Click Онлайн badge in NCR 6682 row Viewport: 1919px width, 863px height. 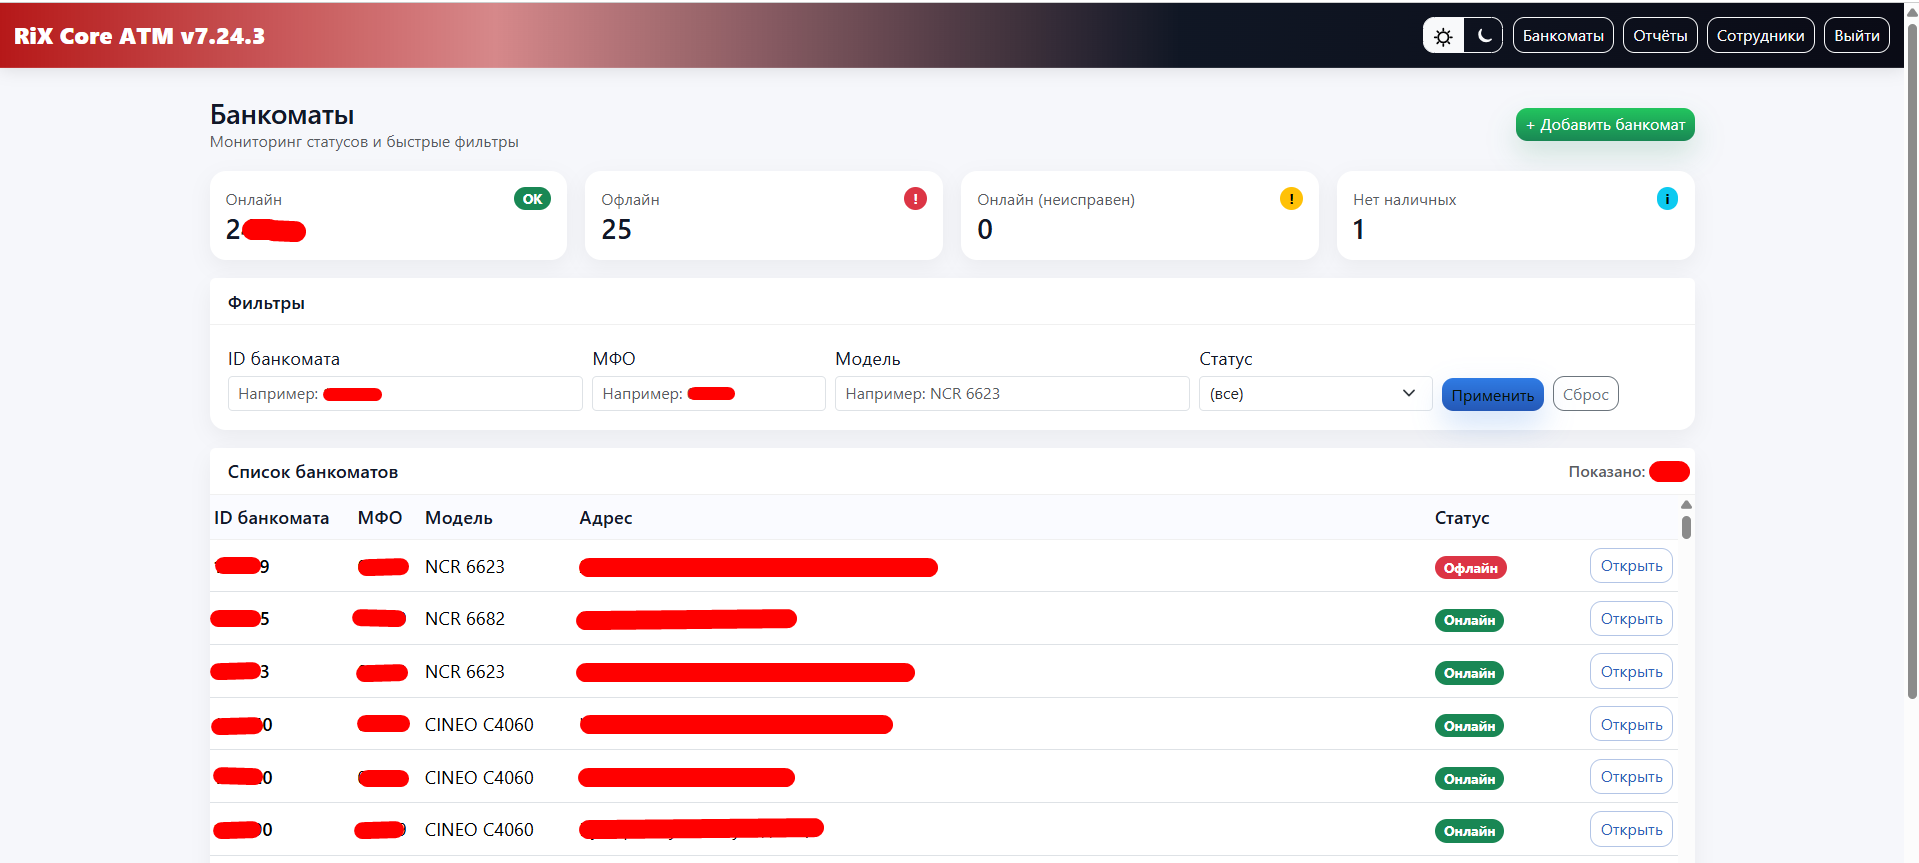tap(1469, 620)
